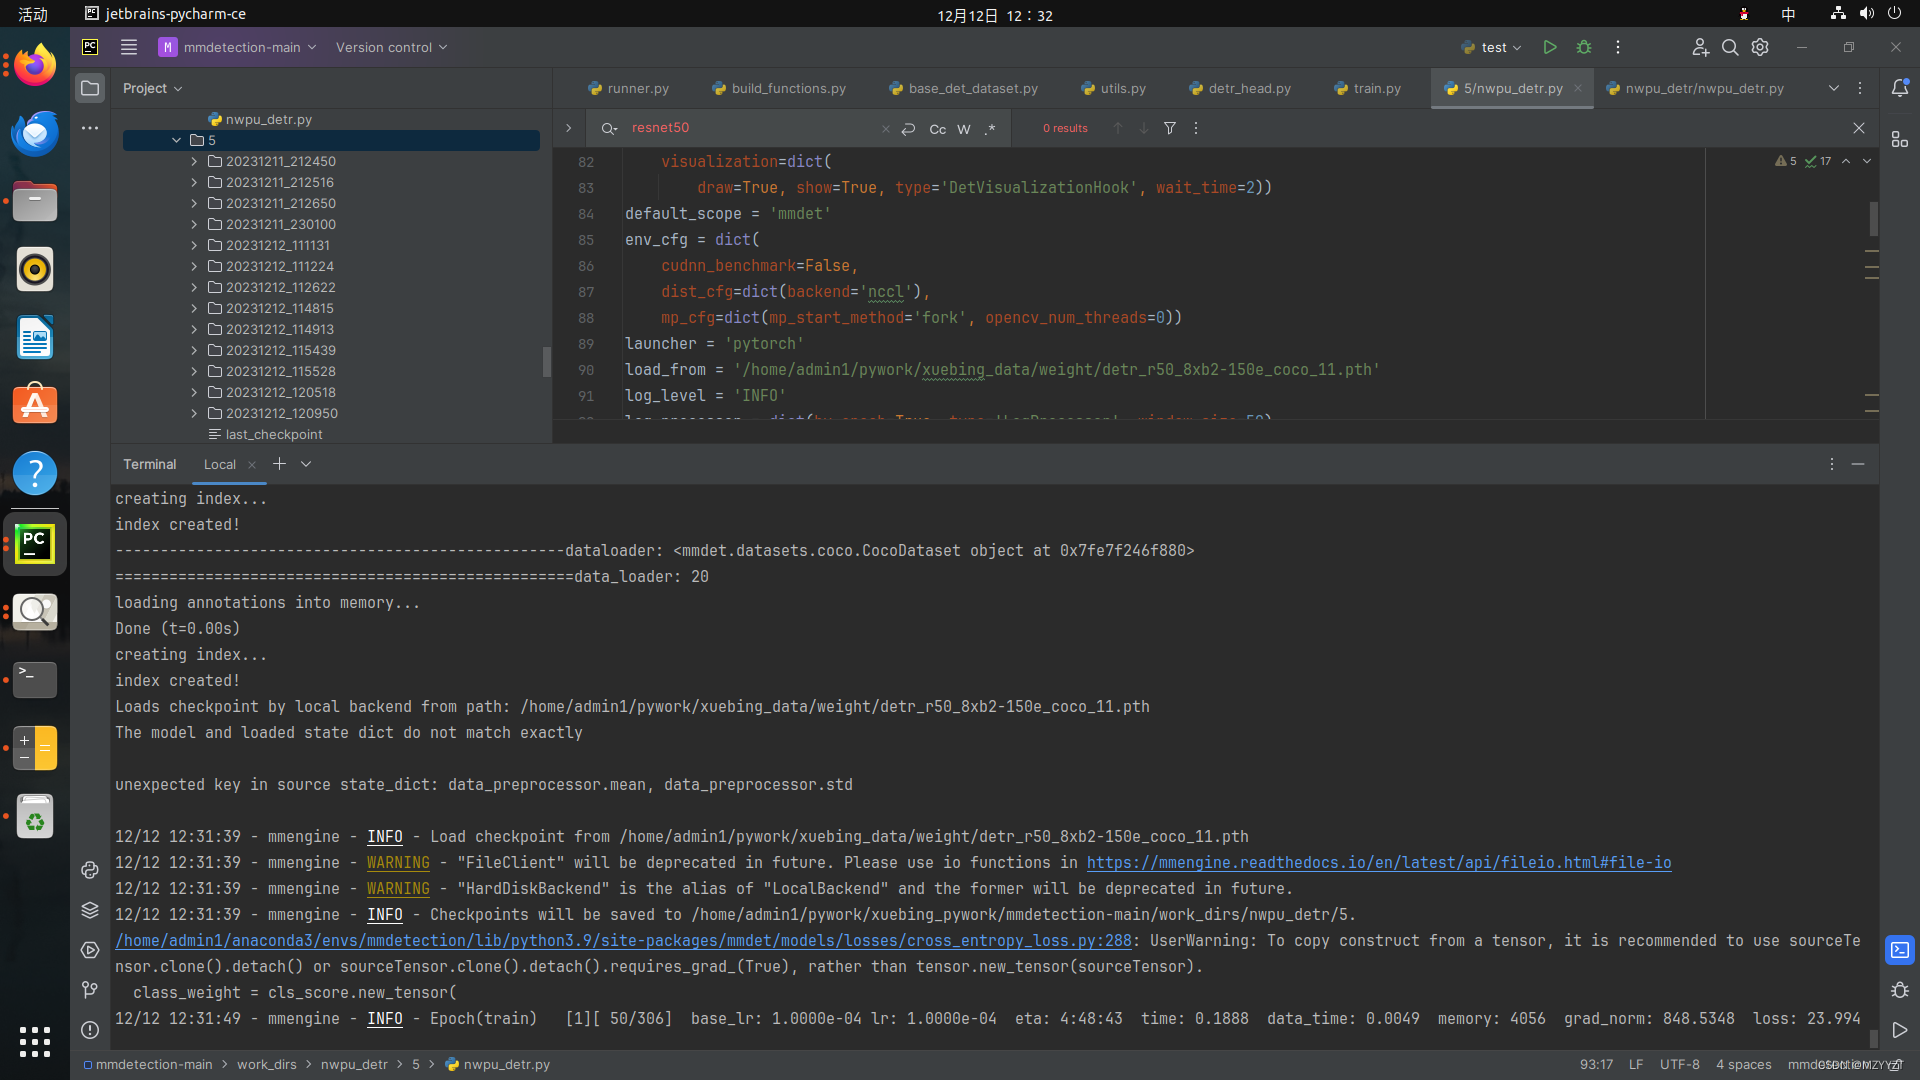Switch to detr_head.py editor tab

[x=1248, y=88]
